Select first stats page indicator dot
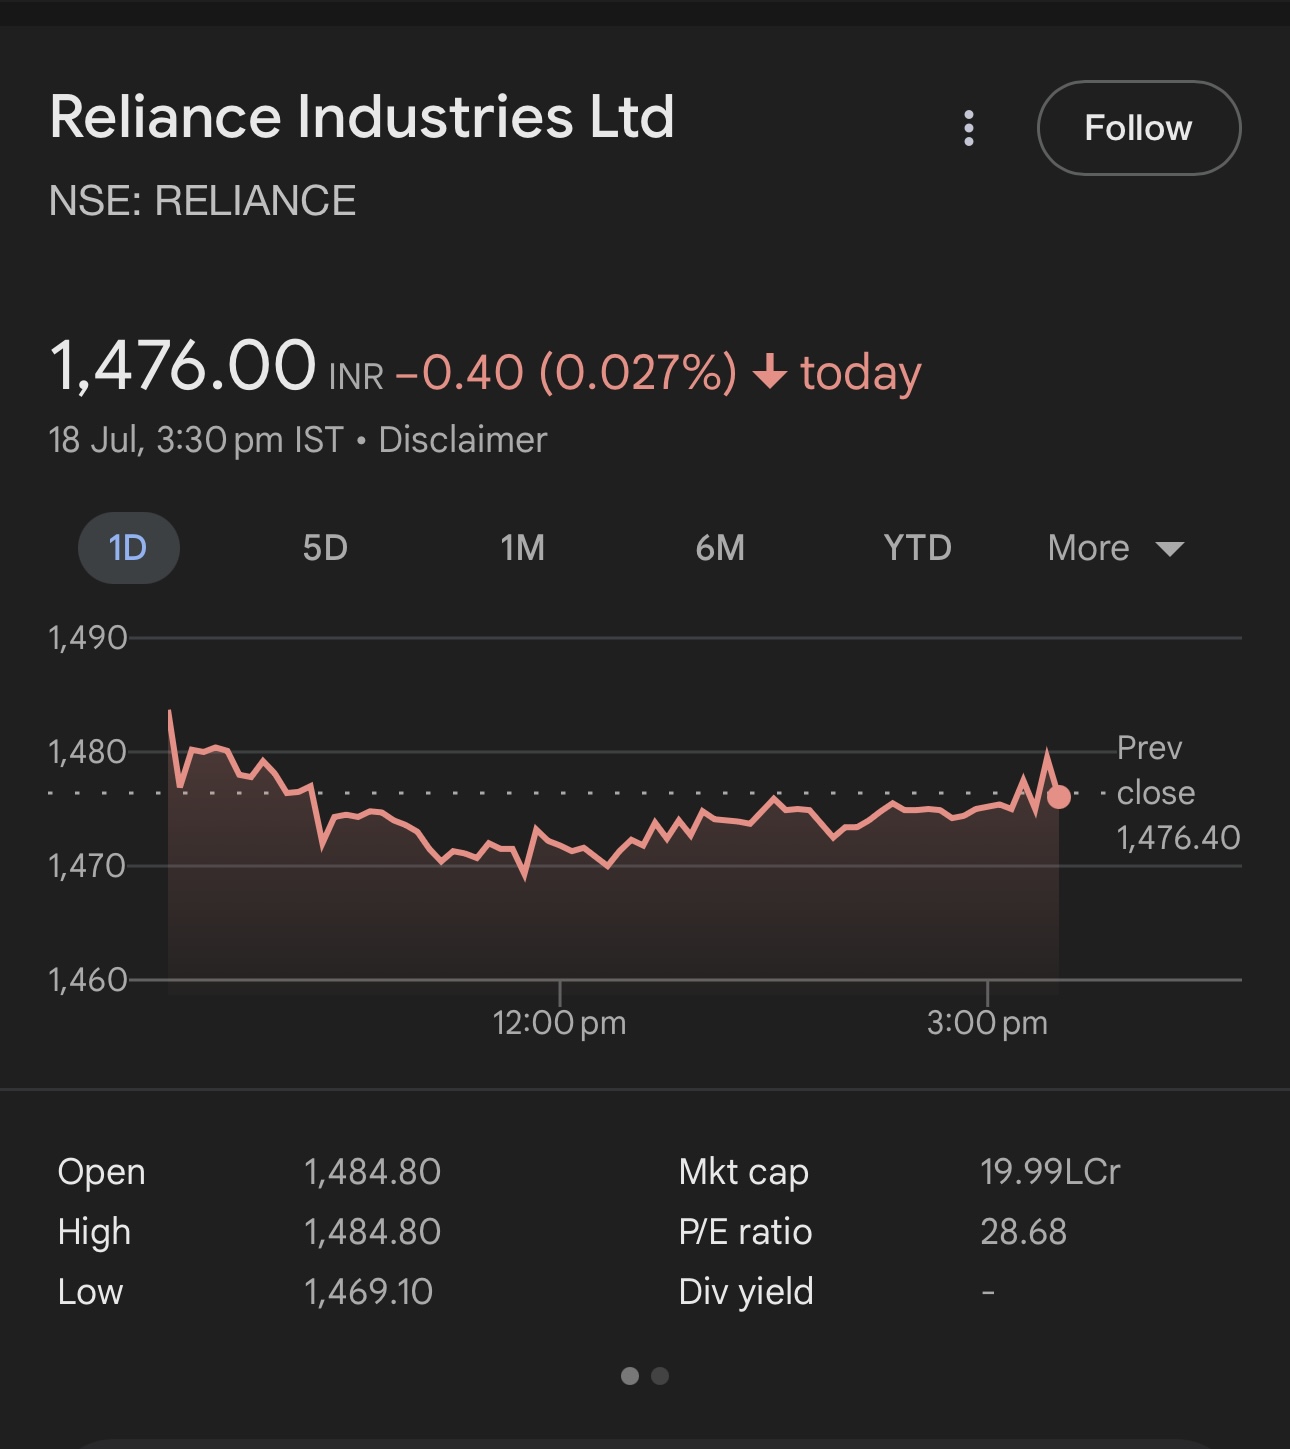 point(630,1376)
